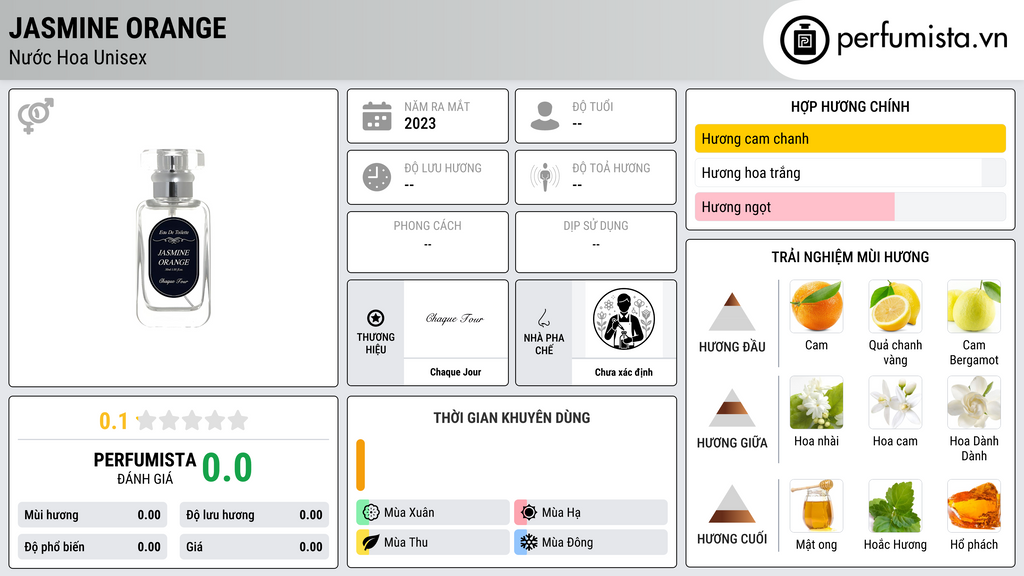
Task: Click the Nước Hoa Unisex subtitle
Action: coord(78,57)
